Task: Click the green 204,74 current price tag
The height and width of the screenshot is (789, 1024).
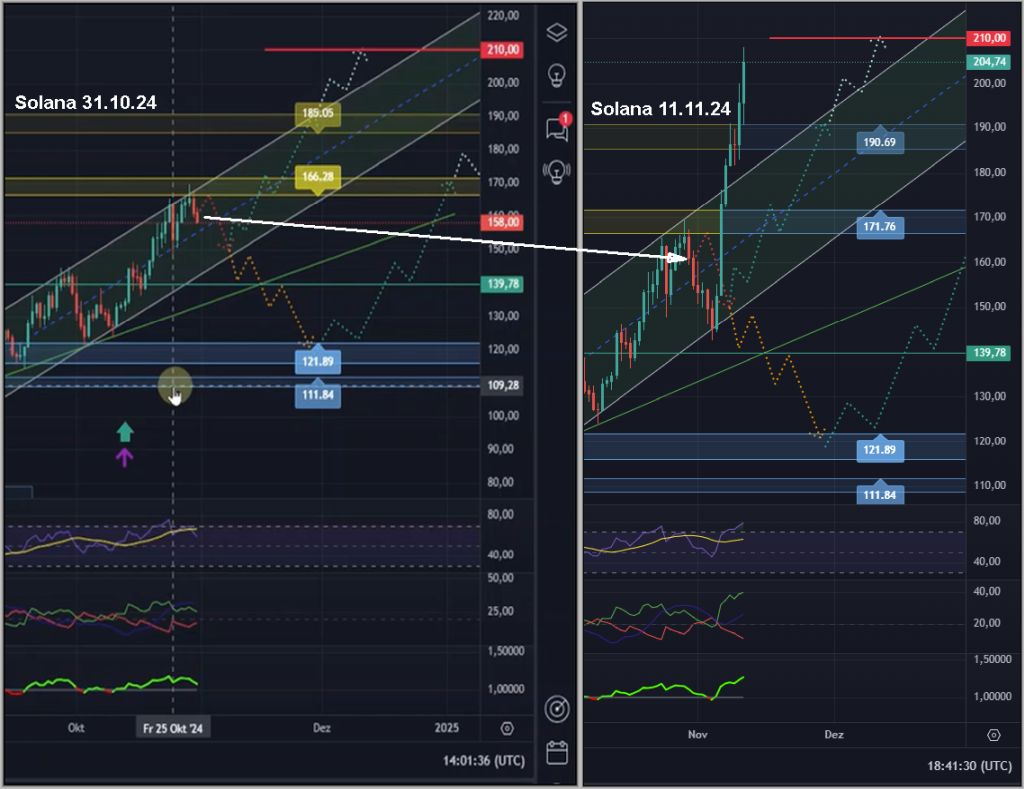Action: [988, 62]
